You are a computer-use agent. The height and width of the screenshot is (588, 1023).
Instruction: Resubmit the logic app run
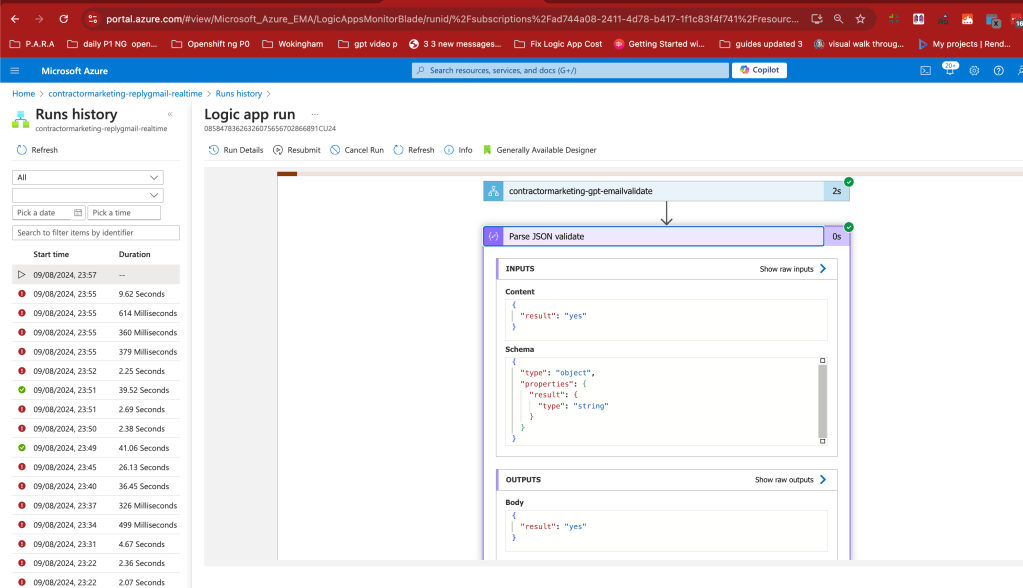click(x=297, y=150)
